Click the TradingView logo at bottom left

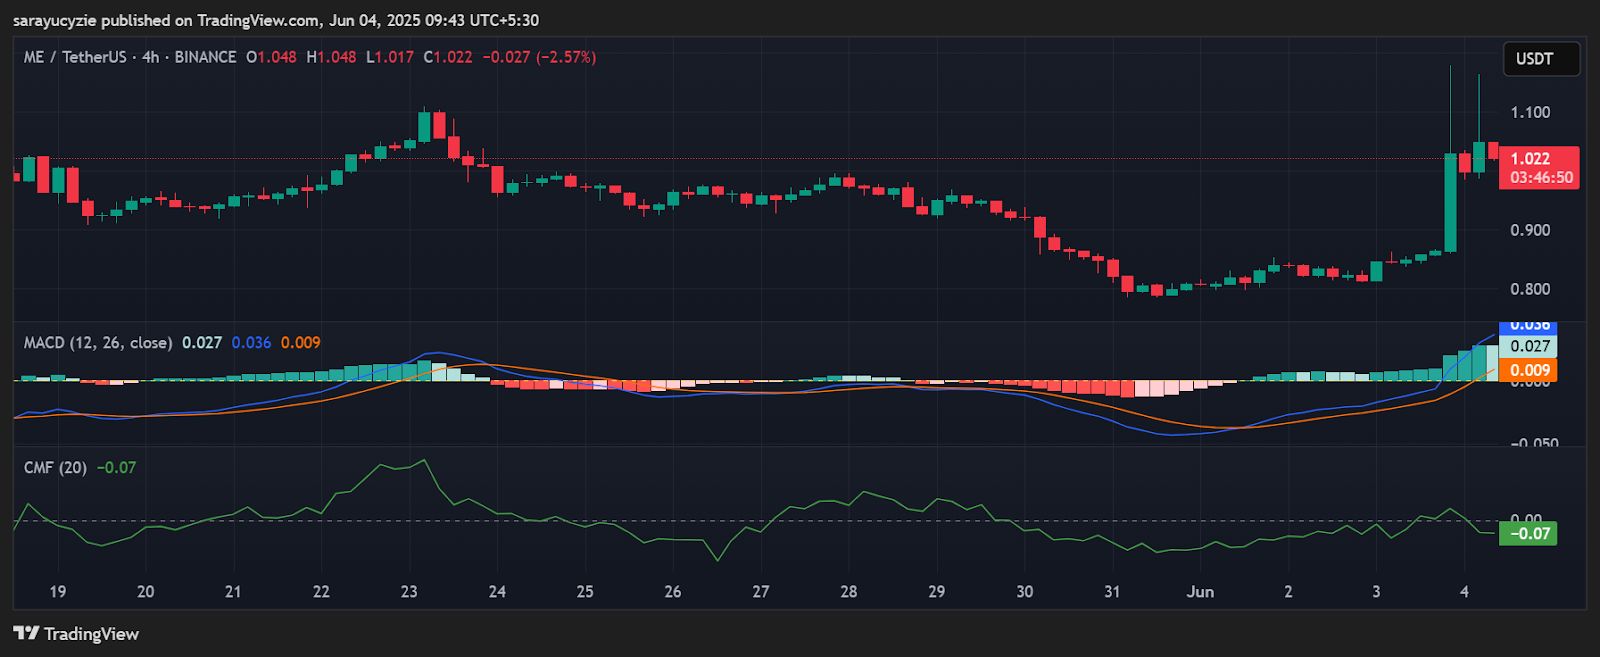point(76,634)
